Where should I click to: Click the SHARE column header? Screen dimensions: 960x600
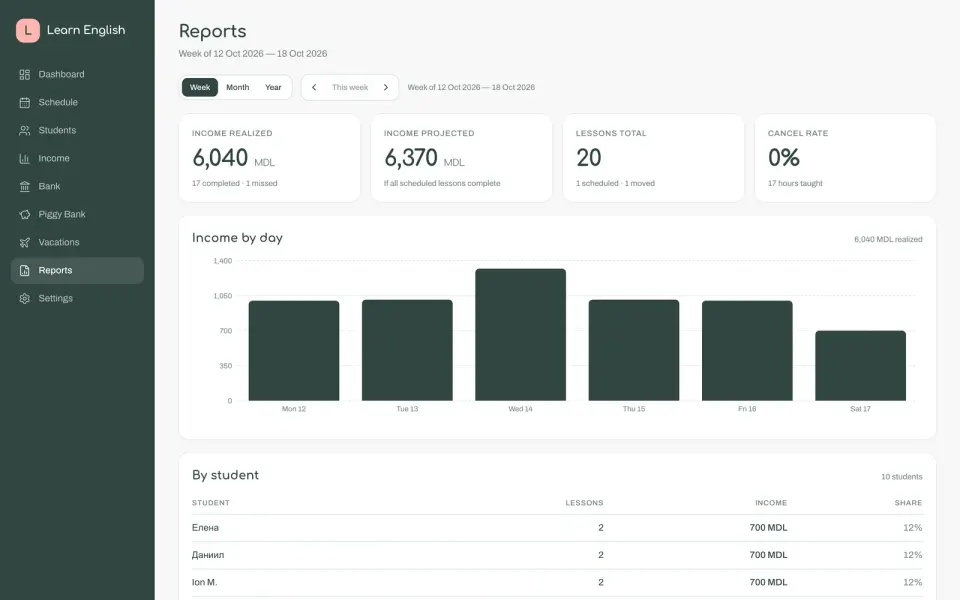[x=908, y=503]
